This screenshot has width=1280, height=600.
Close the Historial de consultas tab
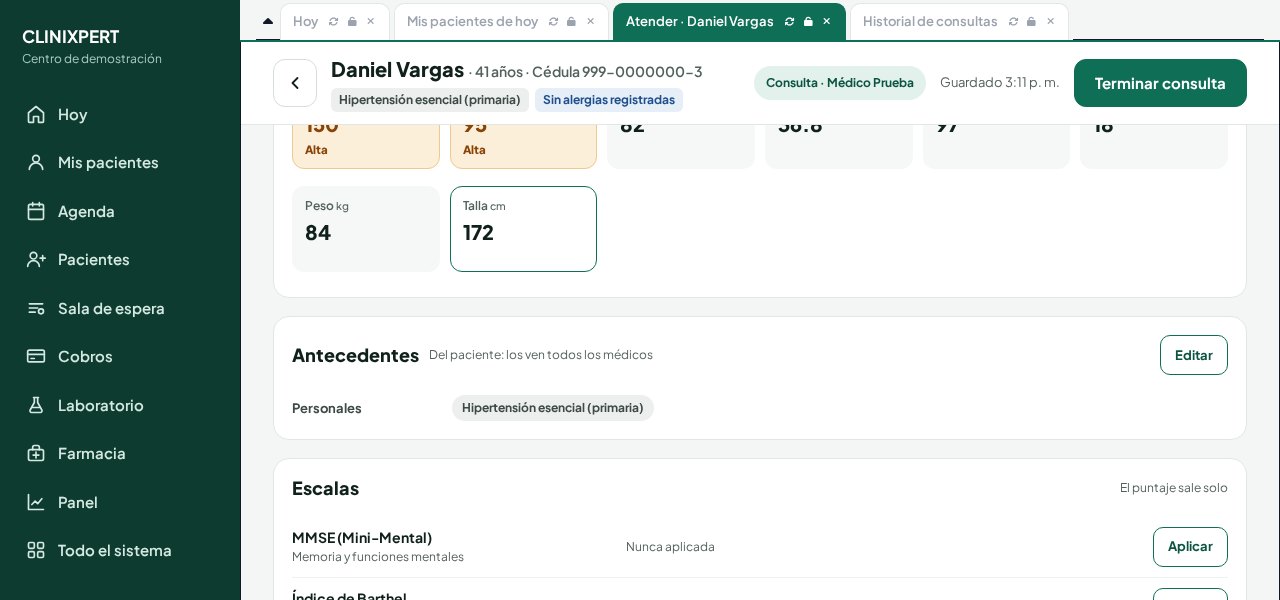click(x=1050, y=21)
